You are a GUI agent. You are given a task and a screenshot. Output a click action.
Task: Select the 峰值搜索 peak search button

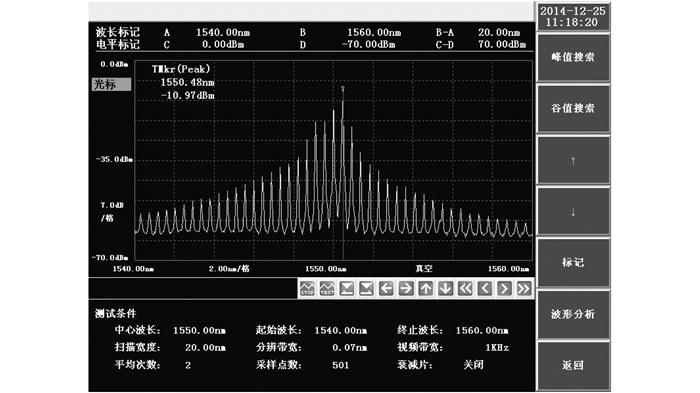click(x=573, y=58)
